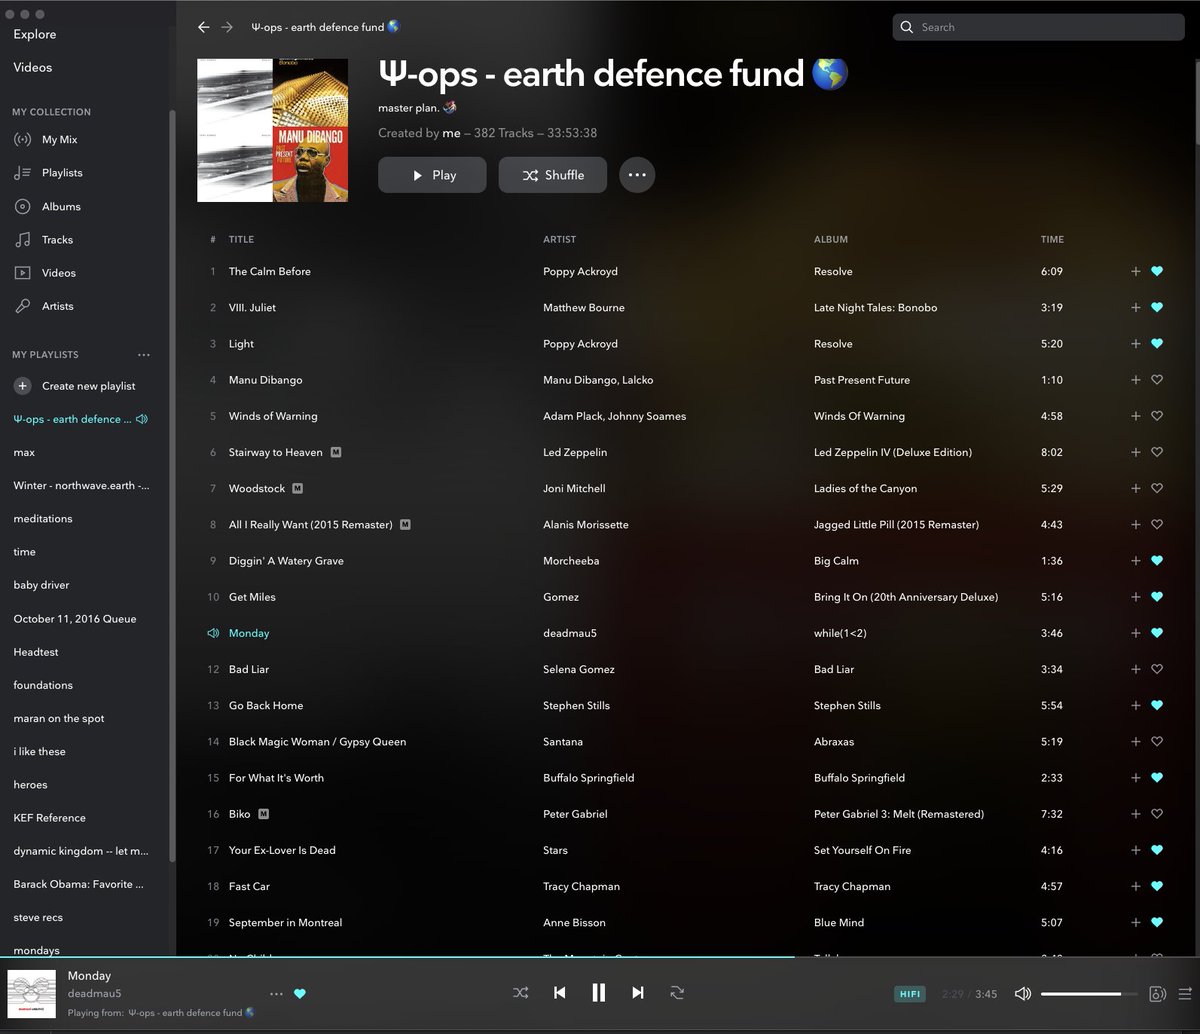This screenshot has width=1200, height=1034.
Task: Navigate forward with the right arrow
Action: 227,27
